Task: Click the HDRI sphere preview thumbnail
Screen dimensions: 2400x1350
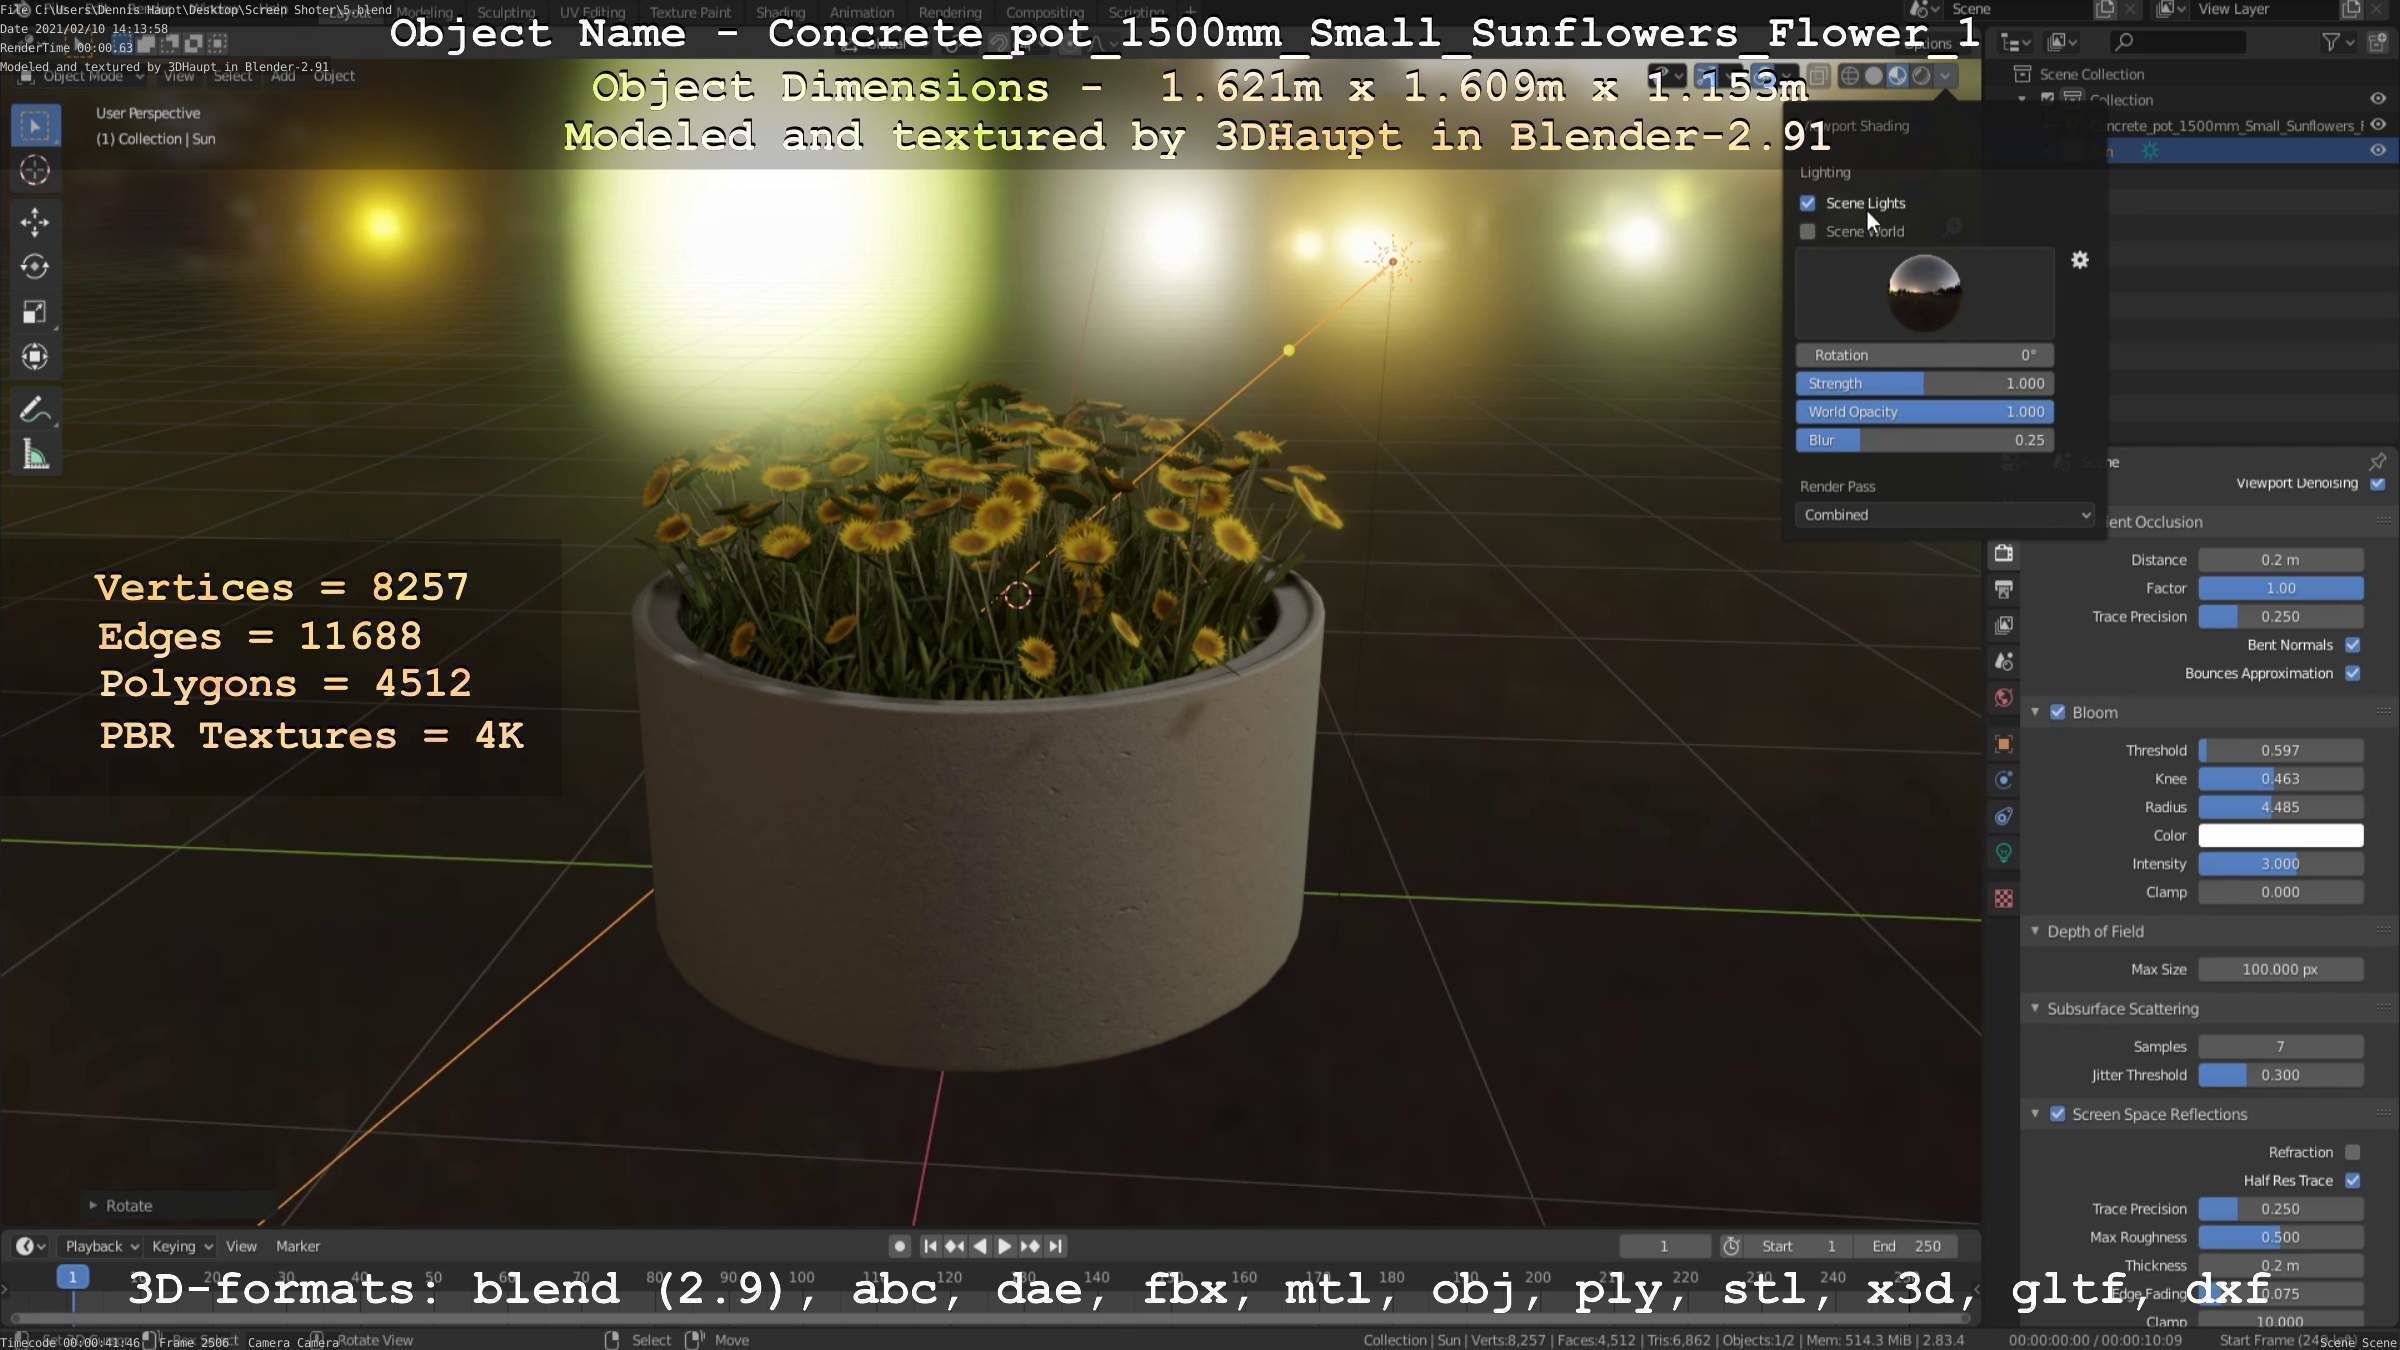Action: (1925, 293)
